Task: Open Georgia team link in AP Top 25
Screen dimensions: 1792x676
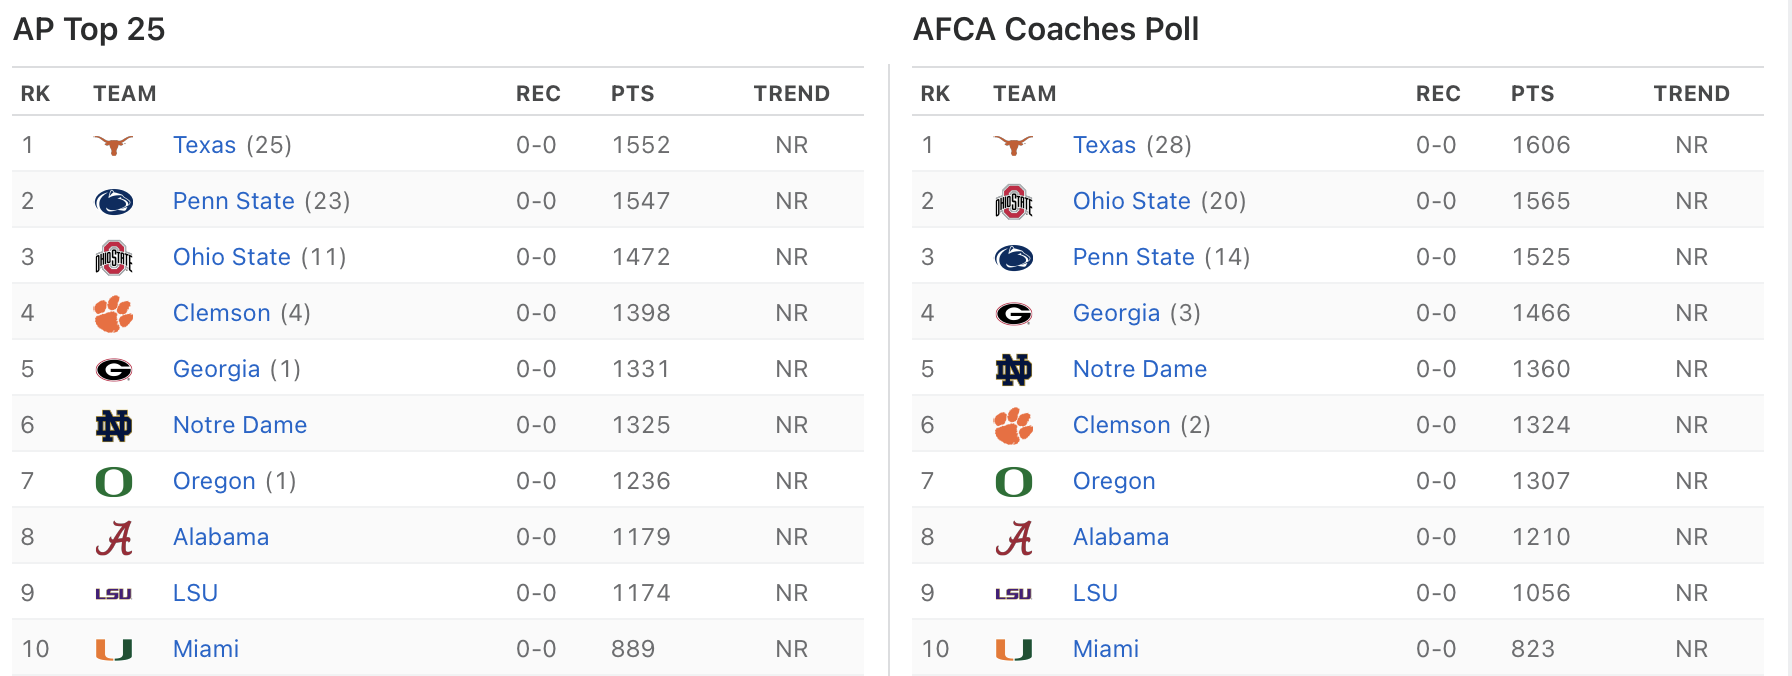Action: 216,369
